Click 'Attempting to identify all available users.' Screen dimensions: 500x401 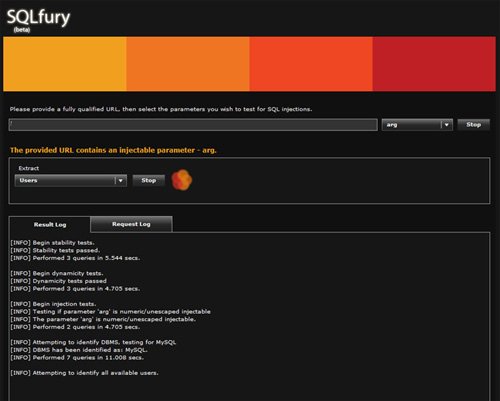point(84,373)
